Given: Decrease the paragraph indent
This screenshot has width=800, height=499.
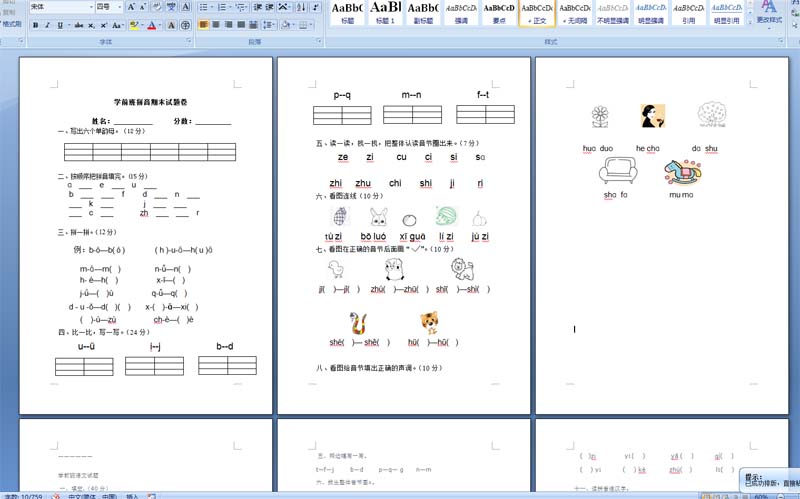Looking at the screenshot, I should [x=258, y=7].
